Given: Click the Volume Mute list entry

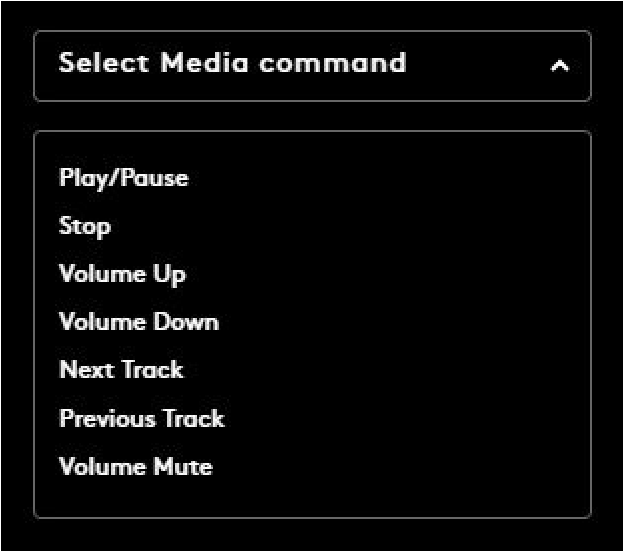Looking at the screenshot, I should (x=135, y=466).
